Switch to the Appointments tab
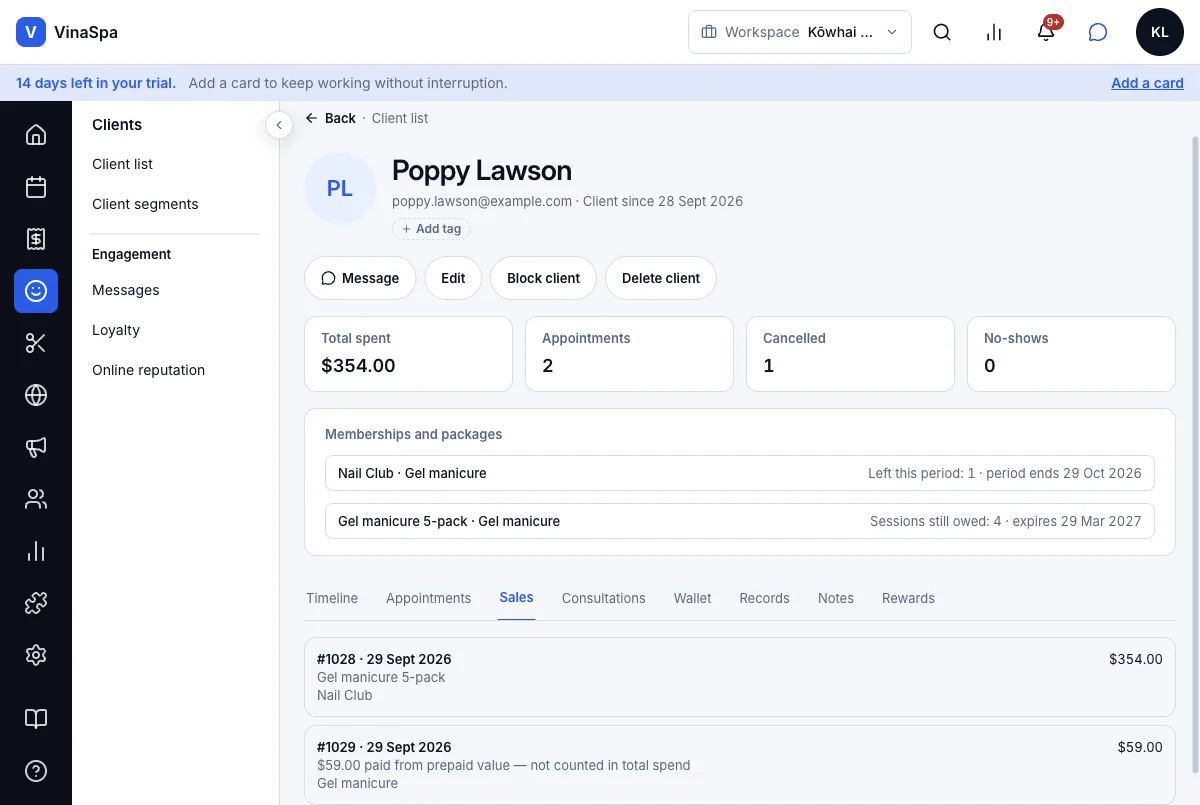Image resolution: width=1200 pixels, height=805 pixels. pos(428,598)
